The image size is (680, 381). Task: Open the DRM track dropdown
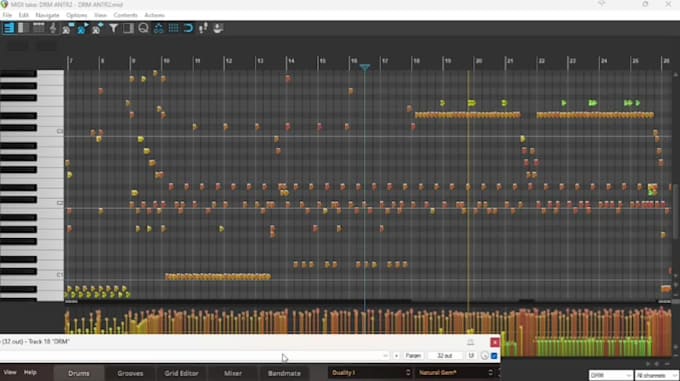click(610, 375)
